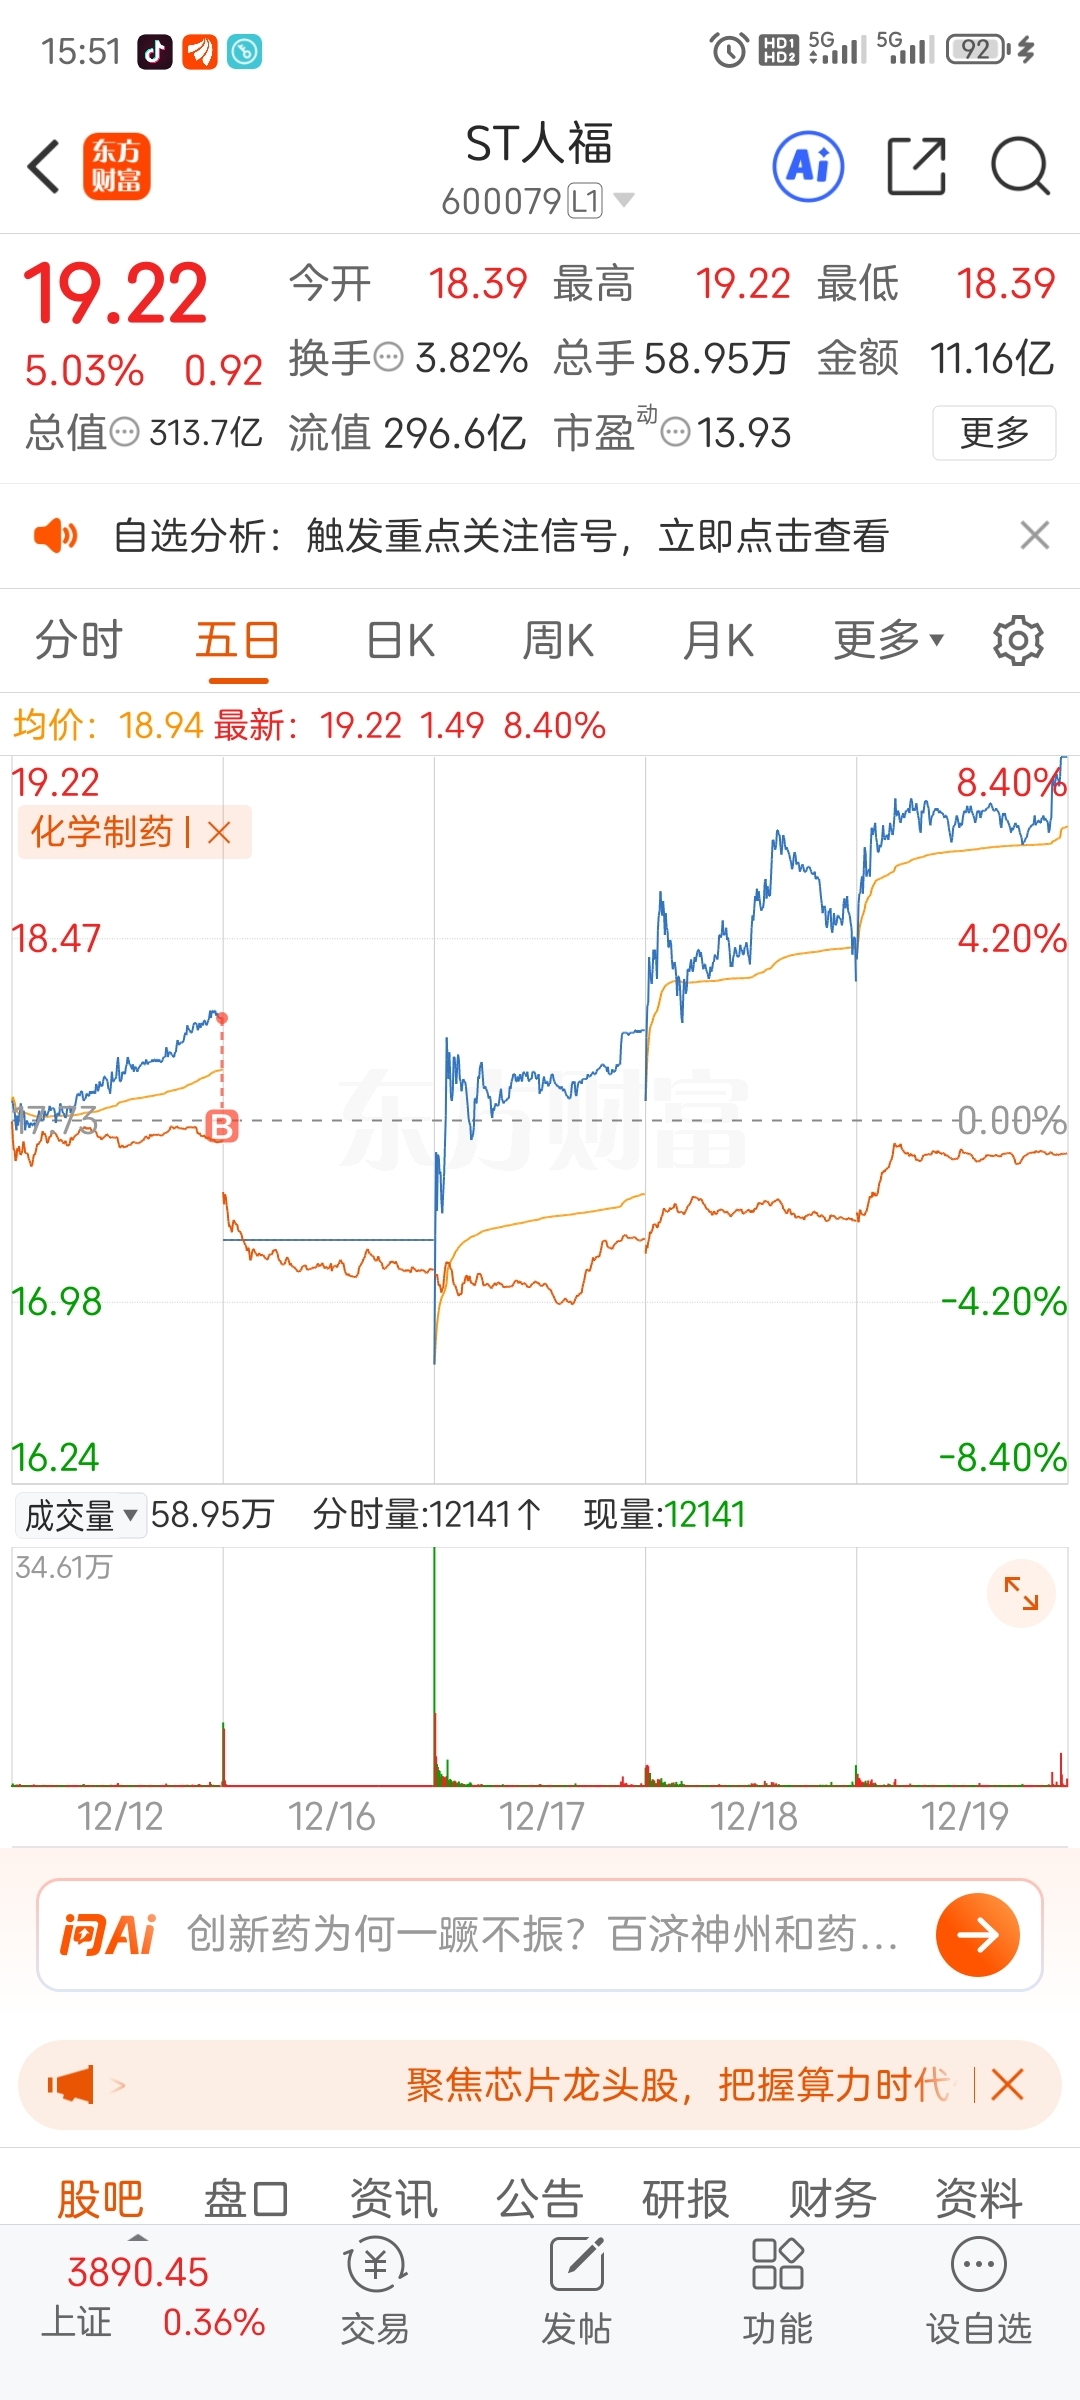Tap the 交易 trade icon
This screenshot has width=1080, height=2400.
[375, 2288]
